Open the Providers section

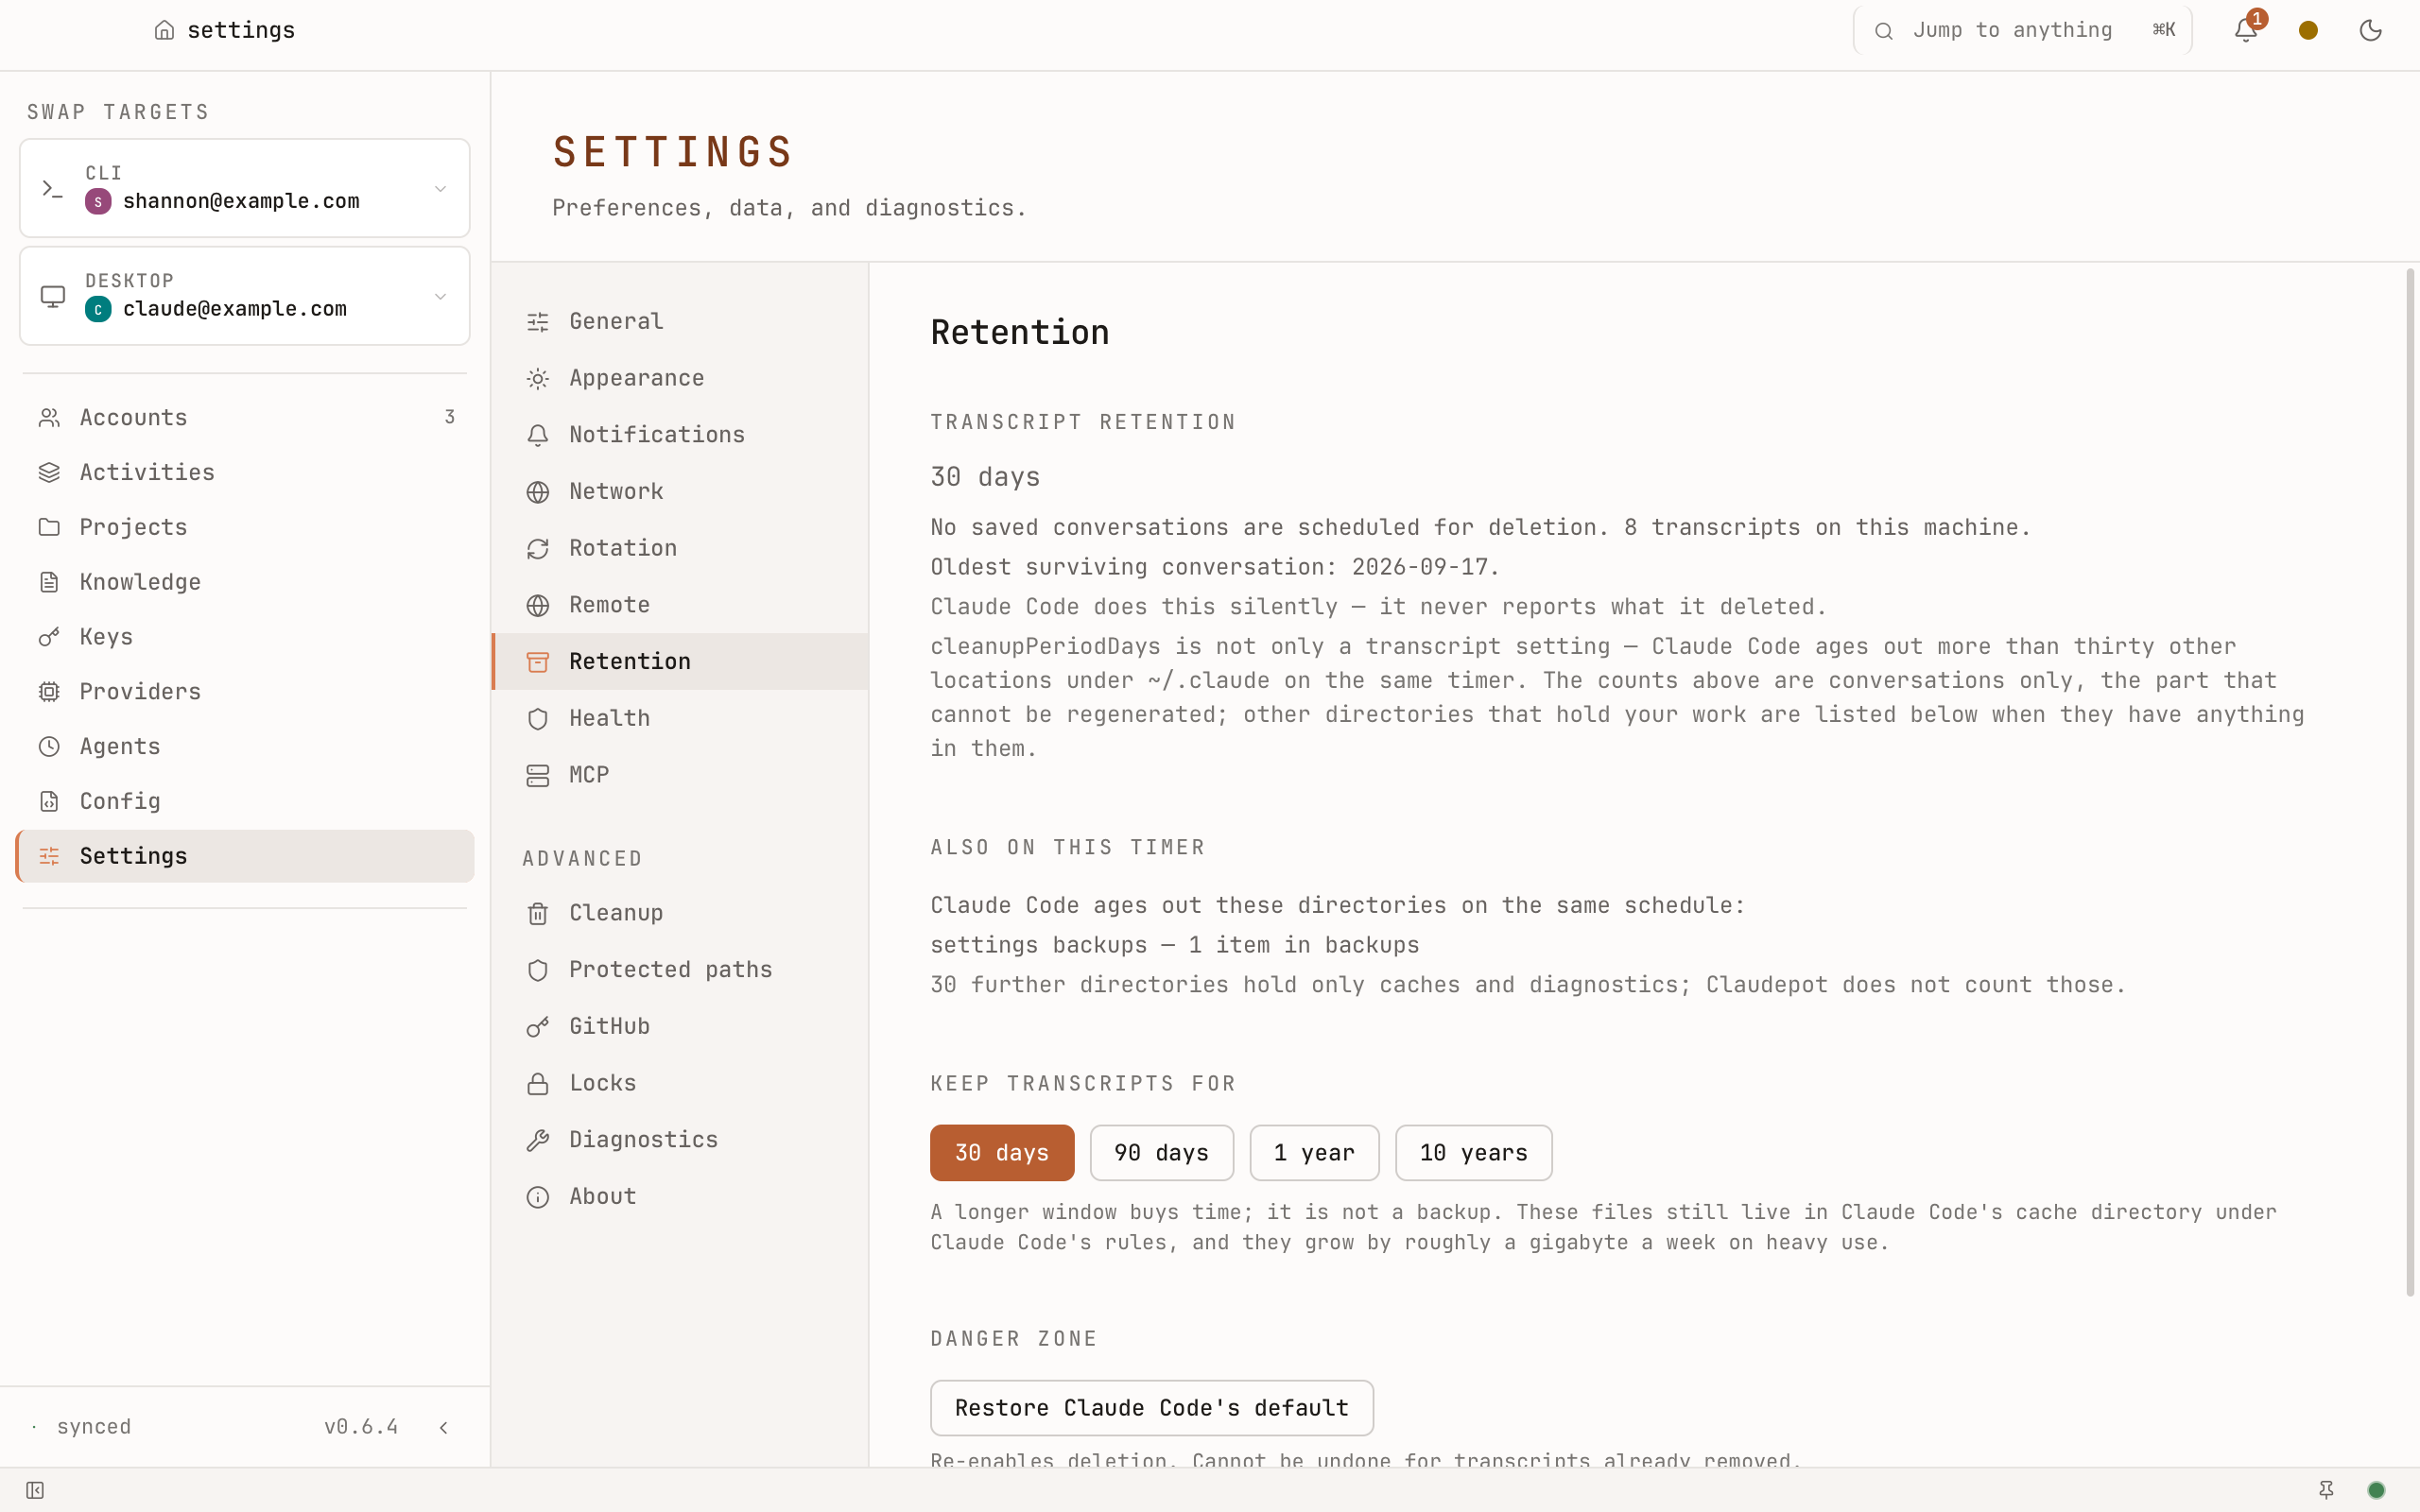(245, 691)
